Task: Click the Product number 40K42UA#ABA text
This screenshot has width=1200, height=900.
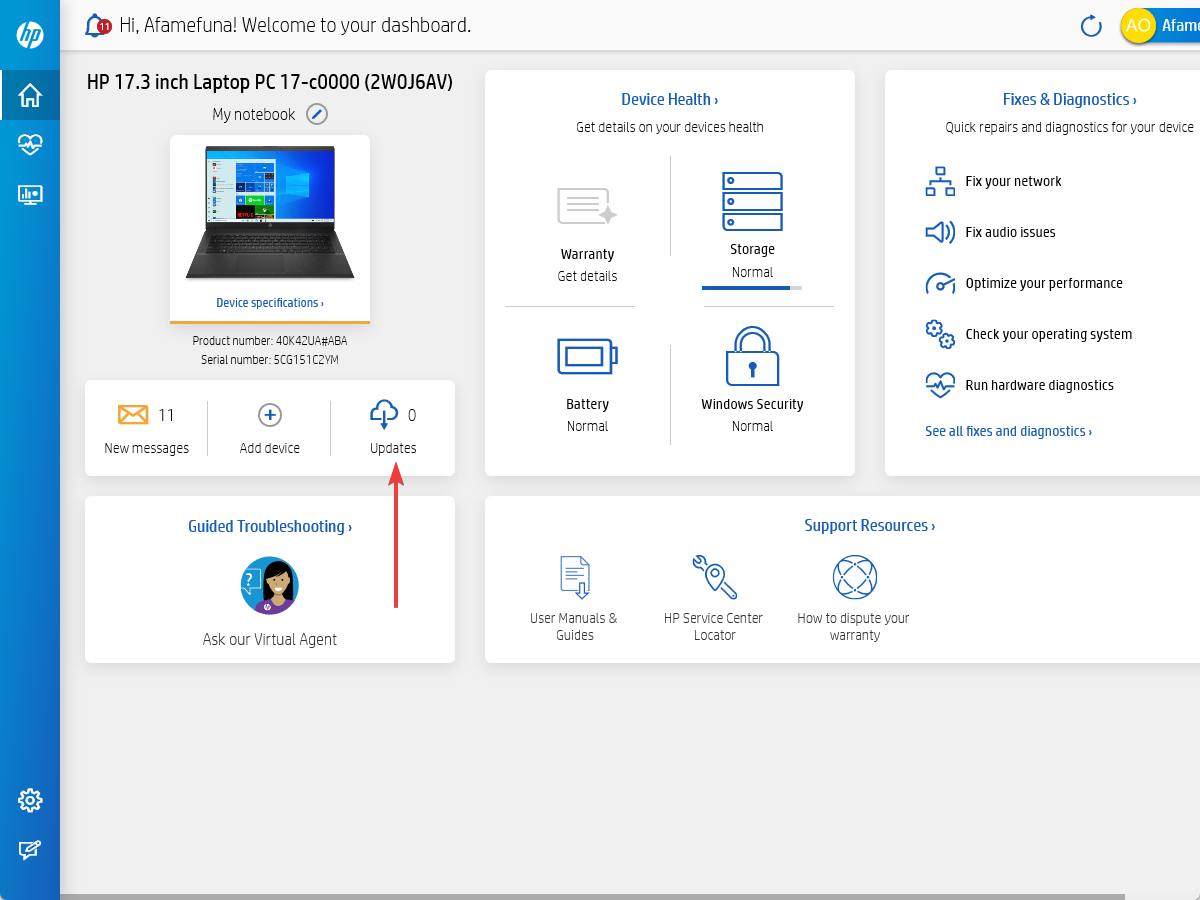Action: point(270,341)
